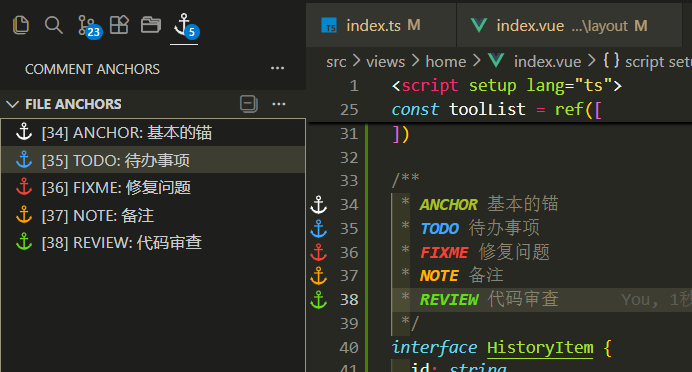Click index.vue breadcrumb segment
Screen dimensions: 692x372
tap(547, 62)
